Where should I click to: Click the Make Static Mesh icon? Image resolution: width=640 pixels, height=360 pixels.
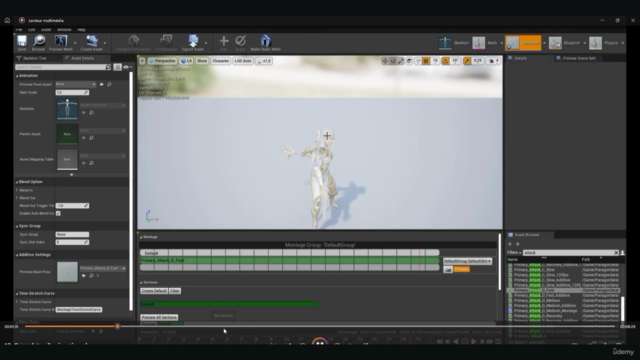coord(265,41)
